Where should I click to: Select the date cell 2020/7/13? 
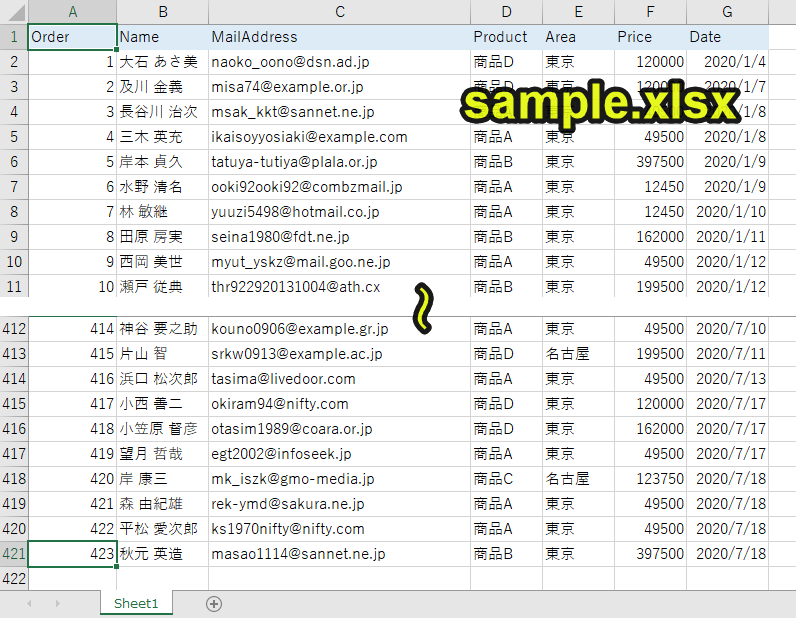[727, 379]
